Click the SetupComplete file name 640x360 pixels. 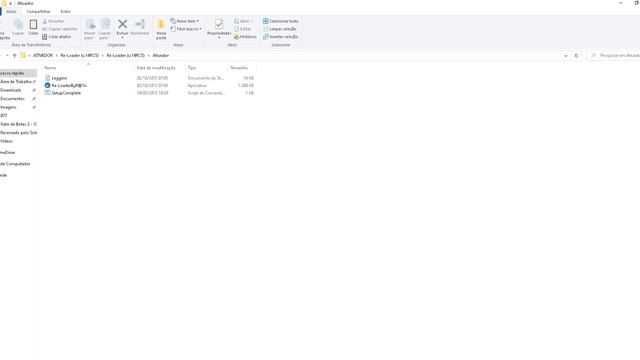(x=66, y=93)
